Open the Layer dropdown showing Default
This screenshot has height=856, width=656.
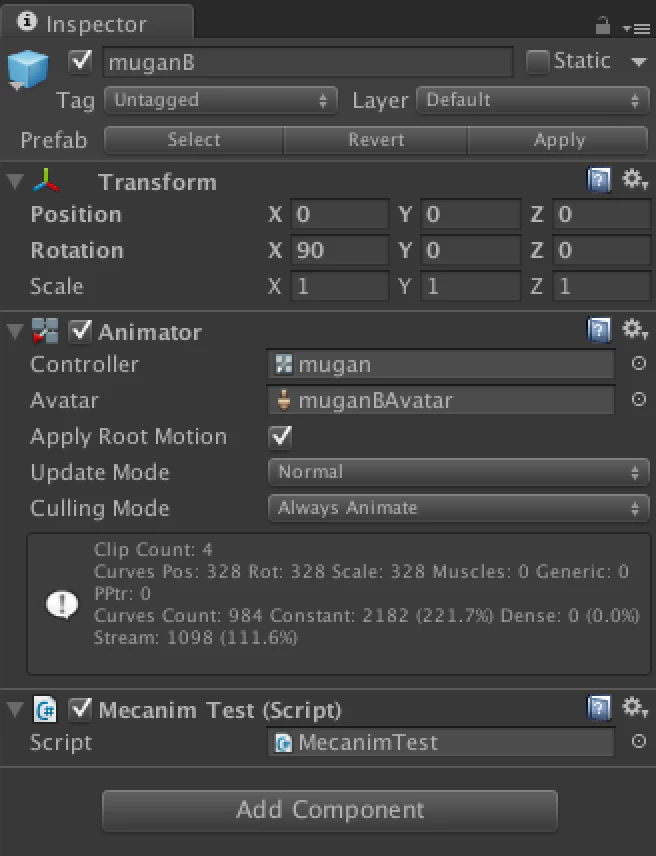533,100
